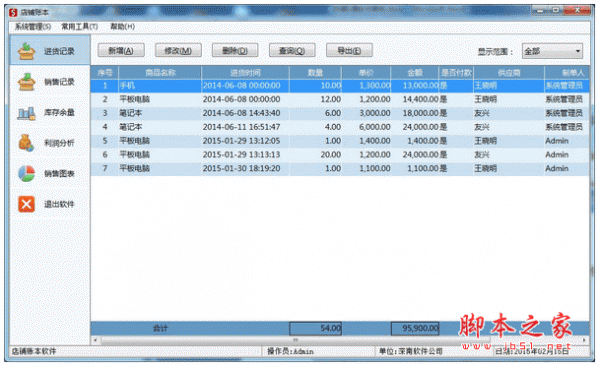Expand the 显示范围 dropdown showing 全部
This screenshot has width=600, height=367.
552,51
